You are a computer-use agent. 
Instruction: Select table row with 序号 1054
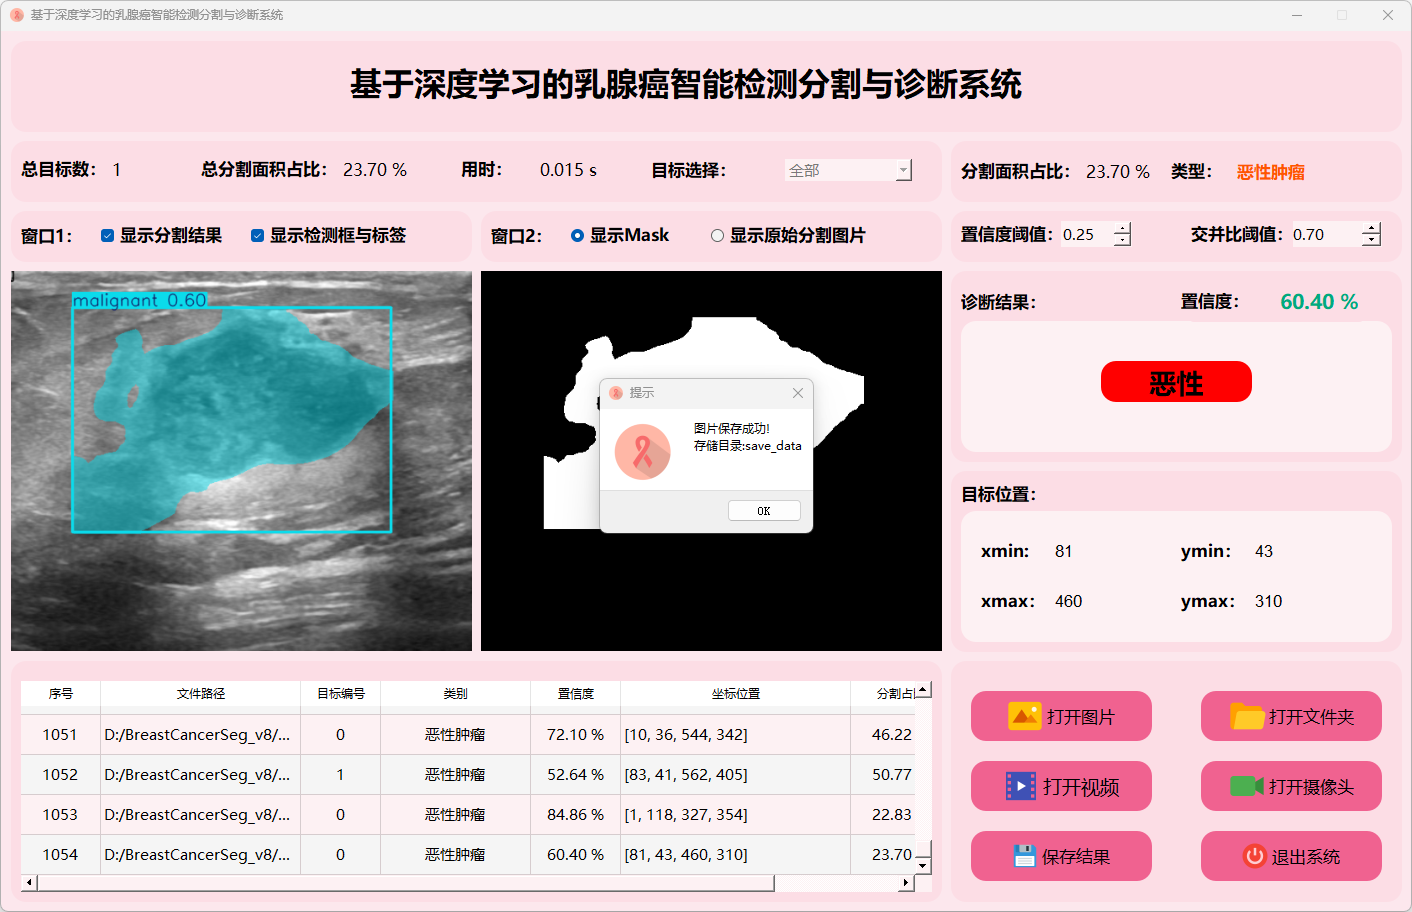point(468,855)
